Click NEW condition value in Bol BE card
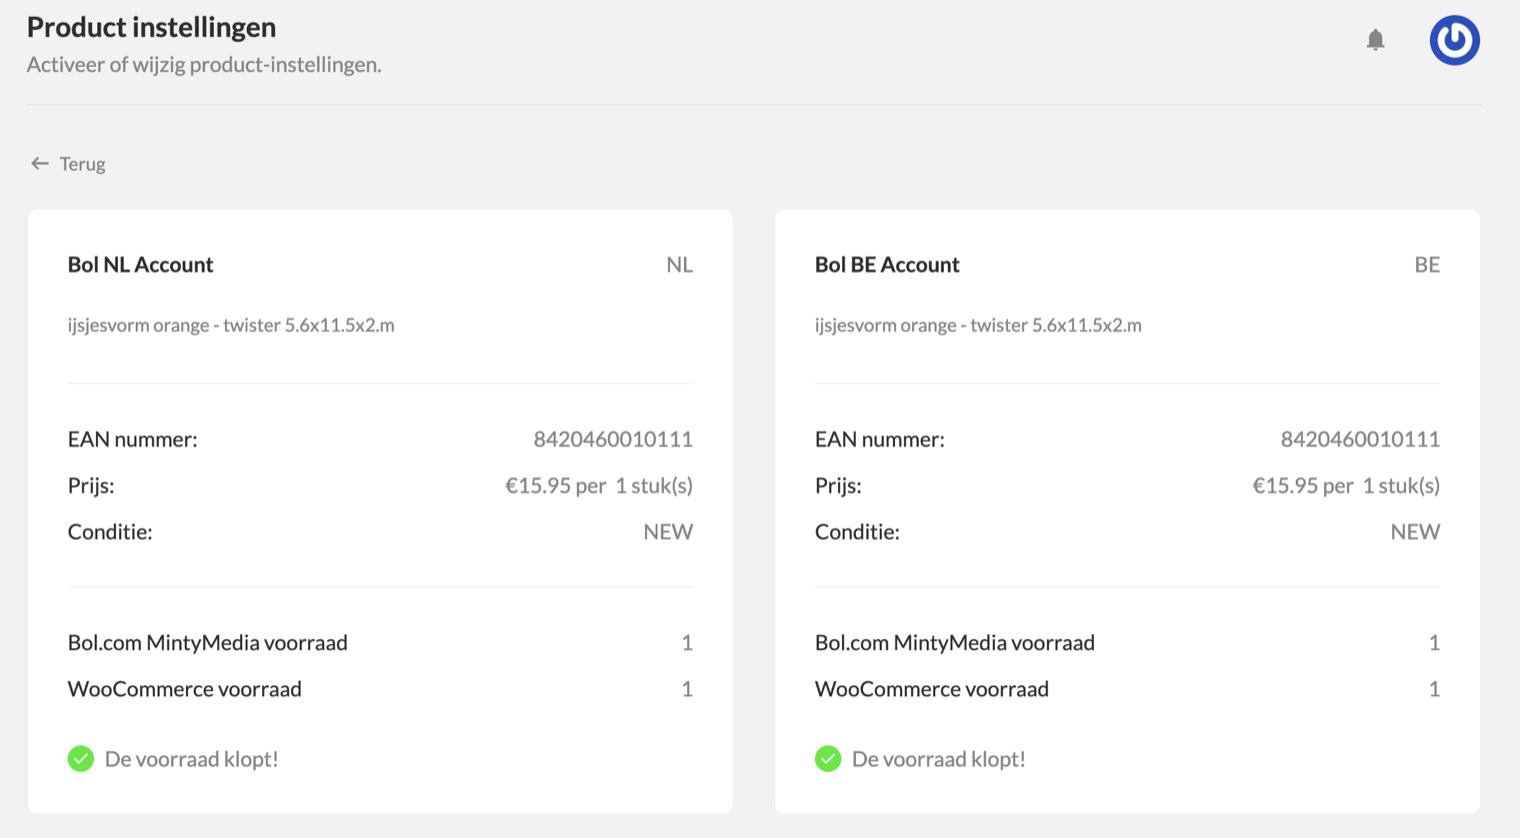Viewport: 1520px width, 838px height. 1415,532
